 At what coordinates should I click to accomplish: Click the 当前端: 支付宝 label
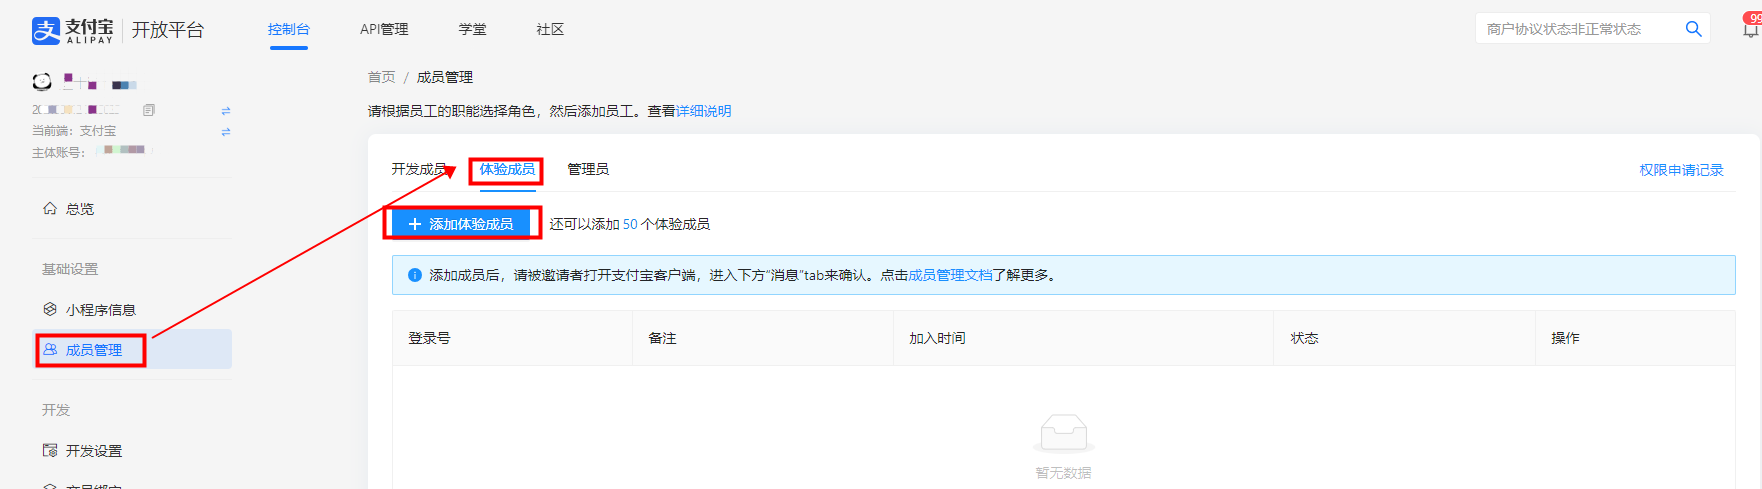click(x=74, y=131)
